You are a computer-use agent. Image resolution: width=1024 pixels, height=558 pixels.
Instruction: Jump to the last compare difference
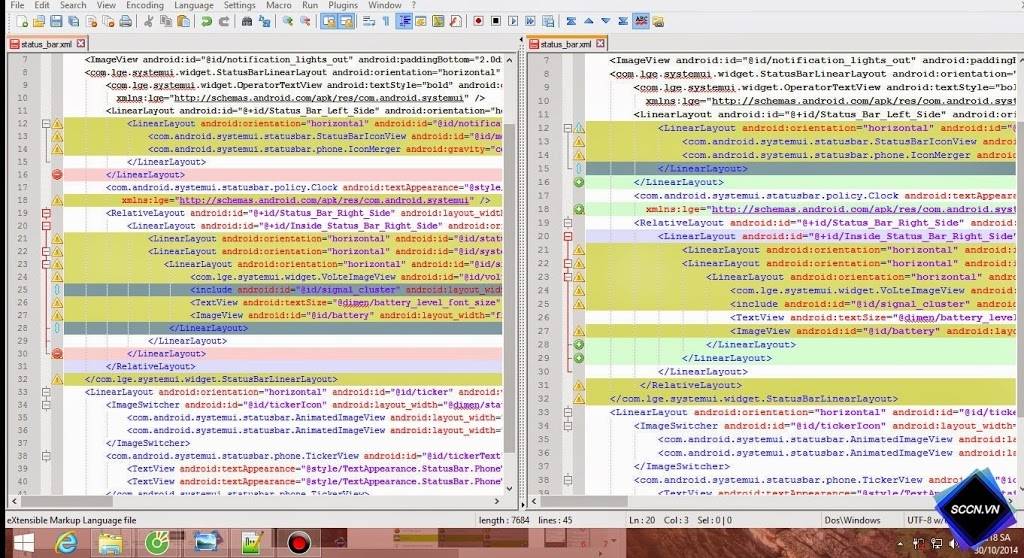coord(623,22)
